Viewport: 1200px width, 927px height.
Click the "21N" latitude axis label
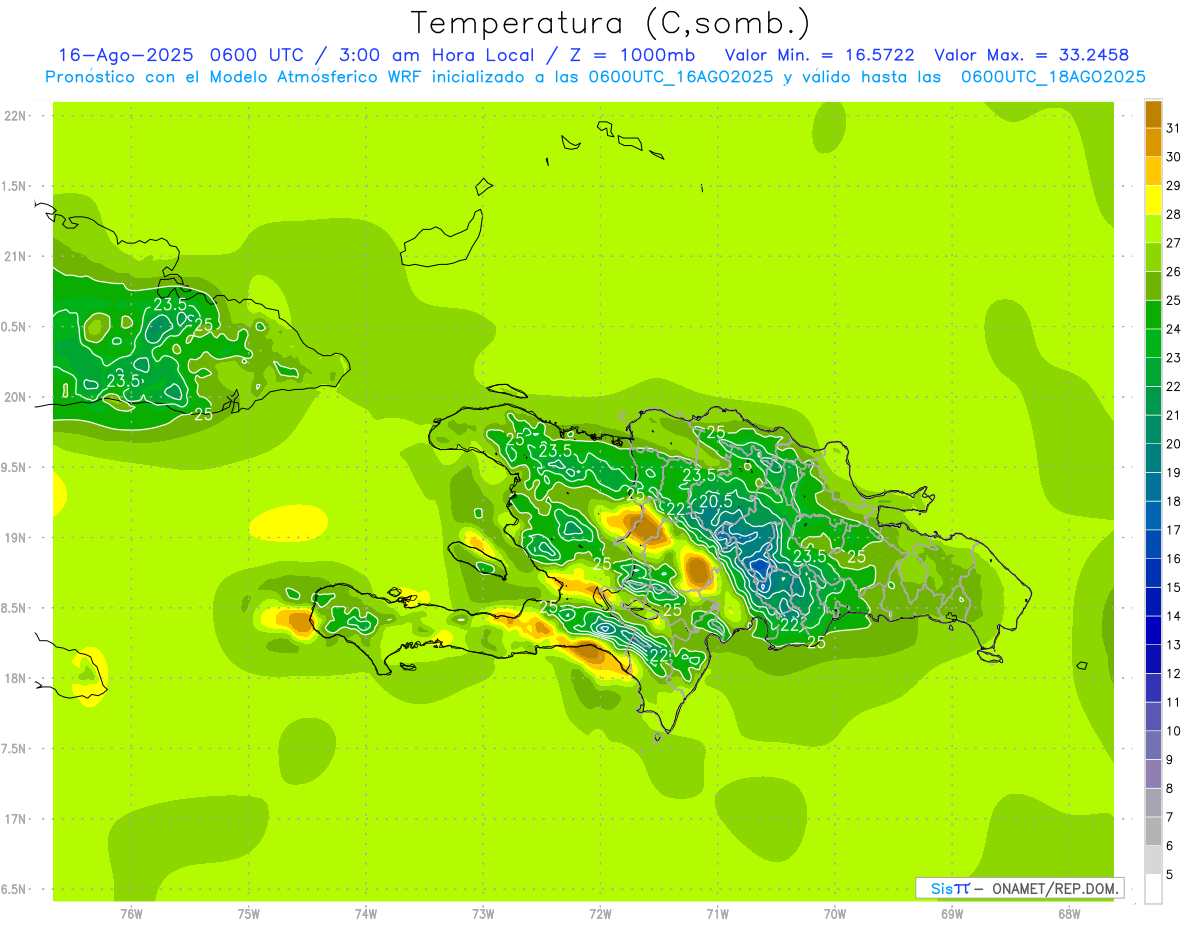[17, 256]
